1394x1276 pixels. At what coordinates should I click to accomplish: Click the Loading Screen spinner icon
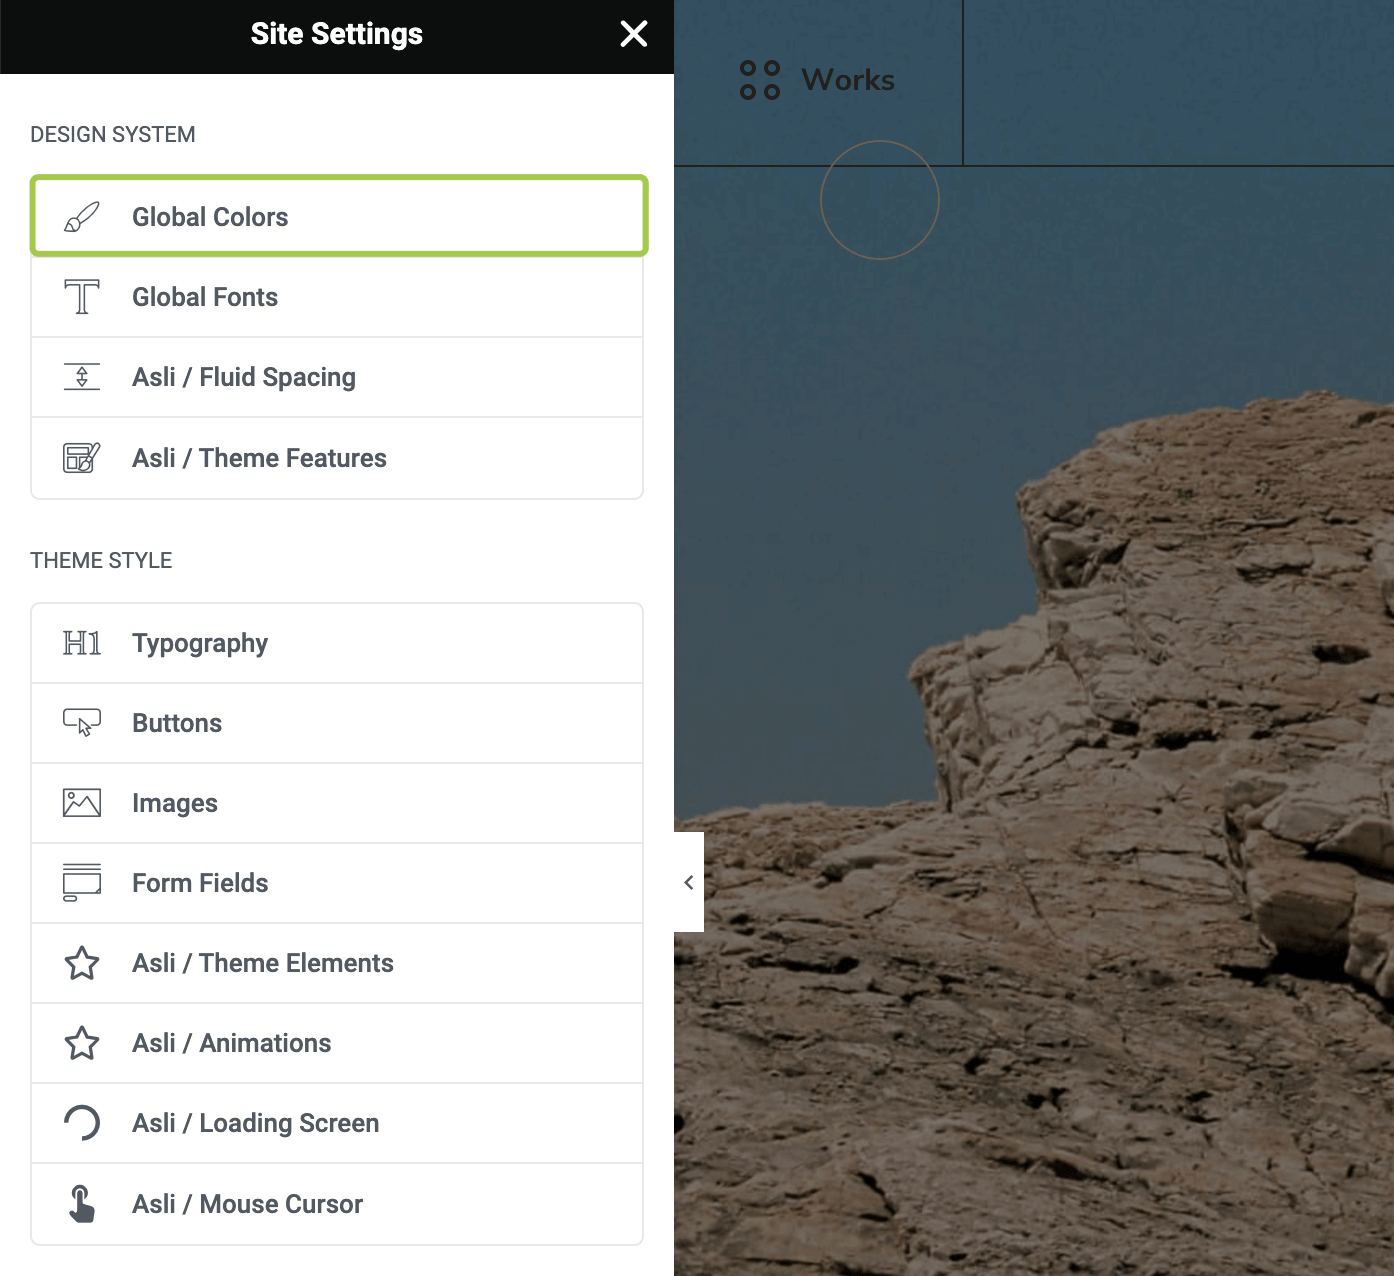[x=82, y=1123]
